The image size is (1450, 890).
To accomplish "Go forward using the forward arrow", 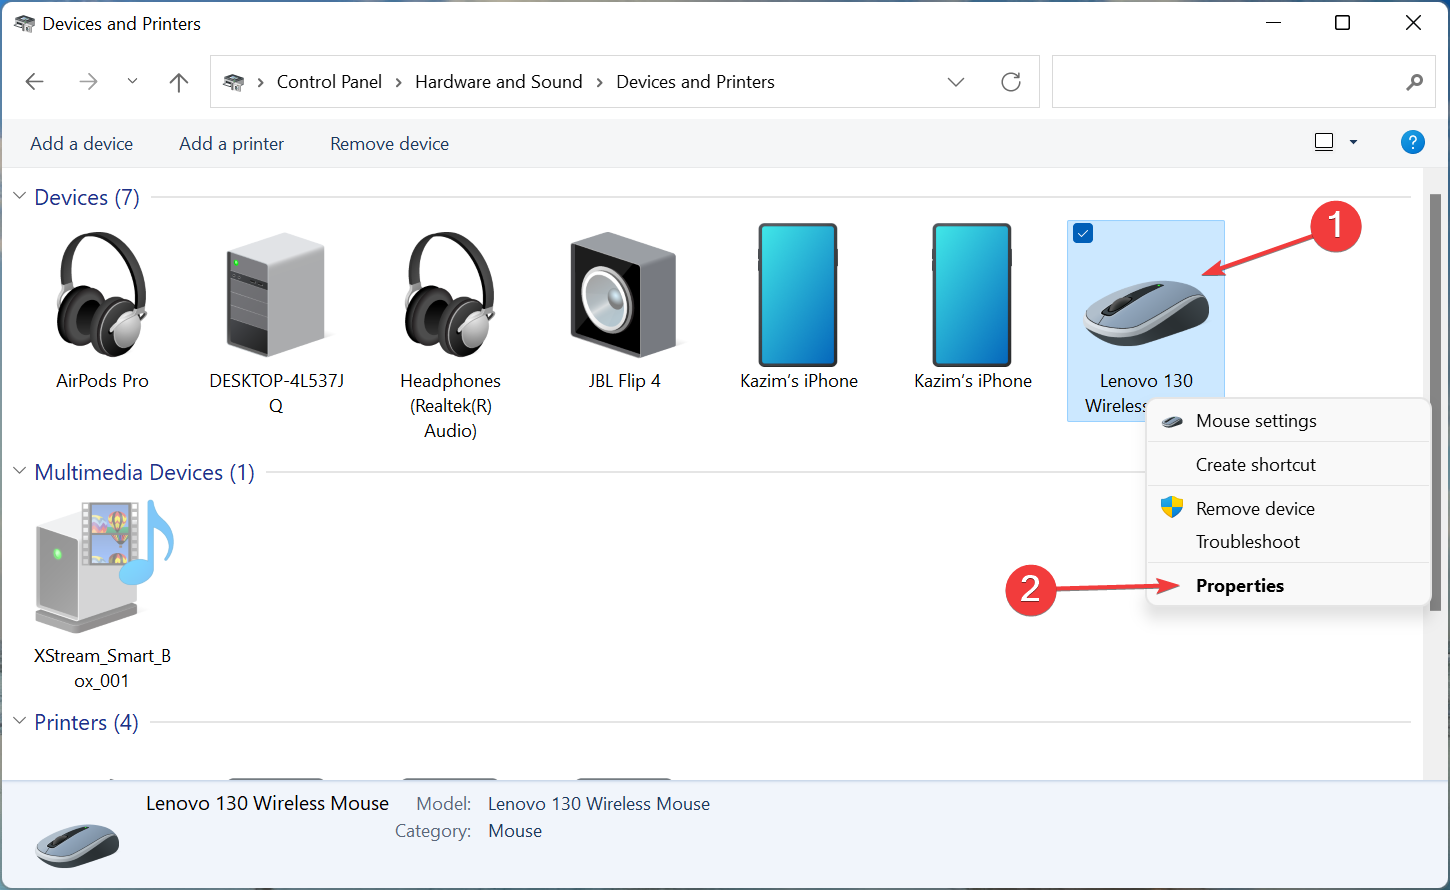I will tap(89, 82).
